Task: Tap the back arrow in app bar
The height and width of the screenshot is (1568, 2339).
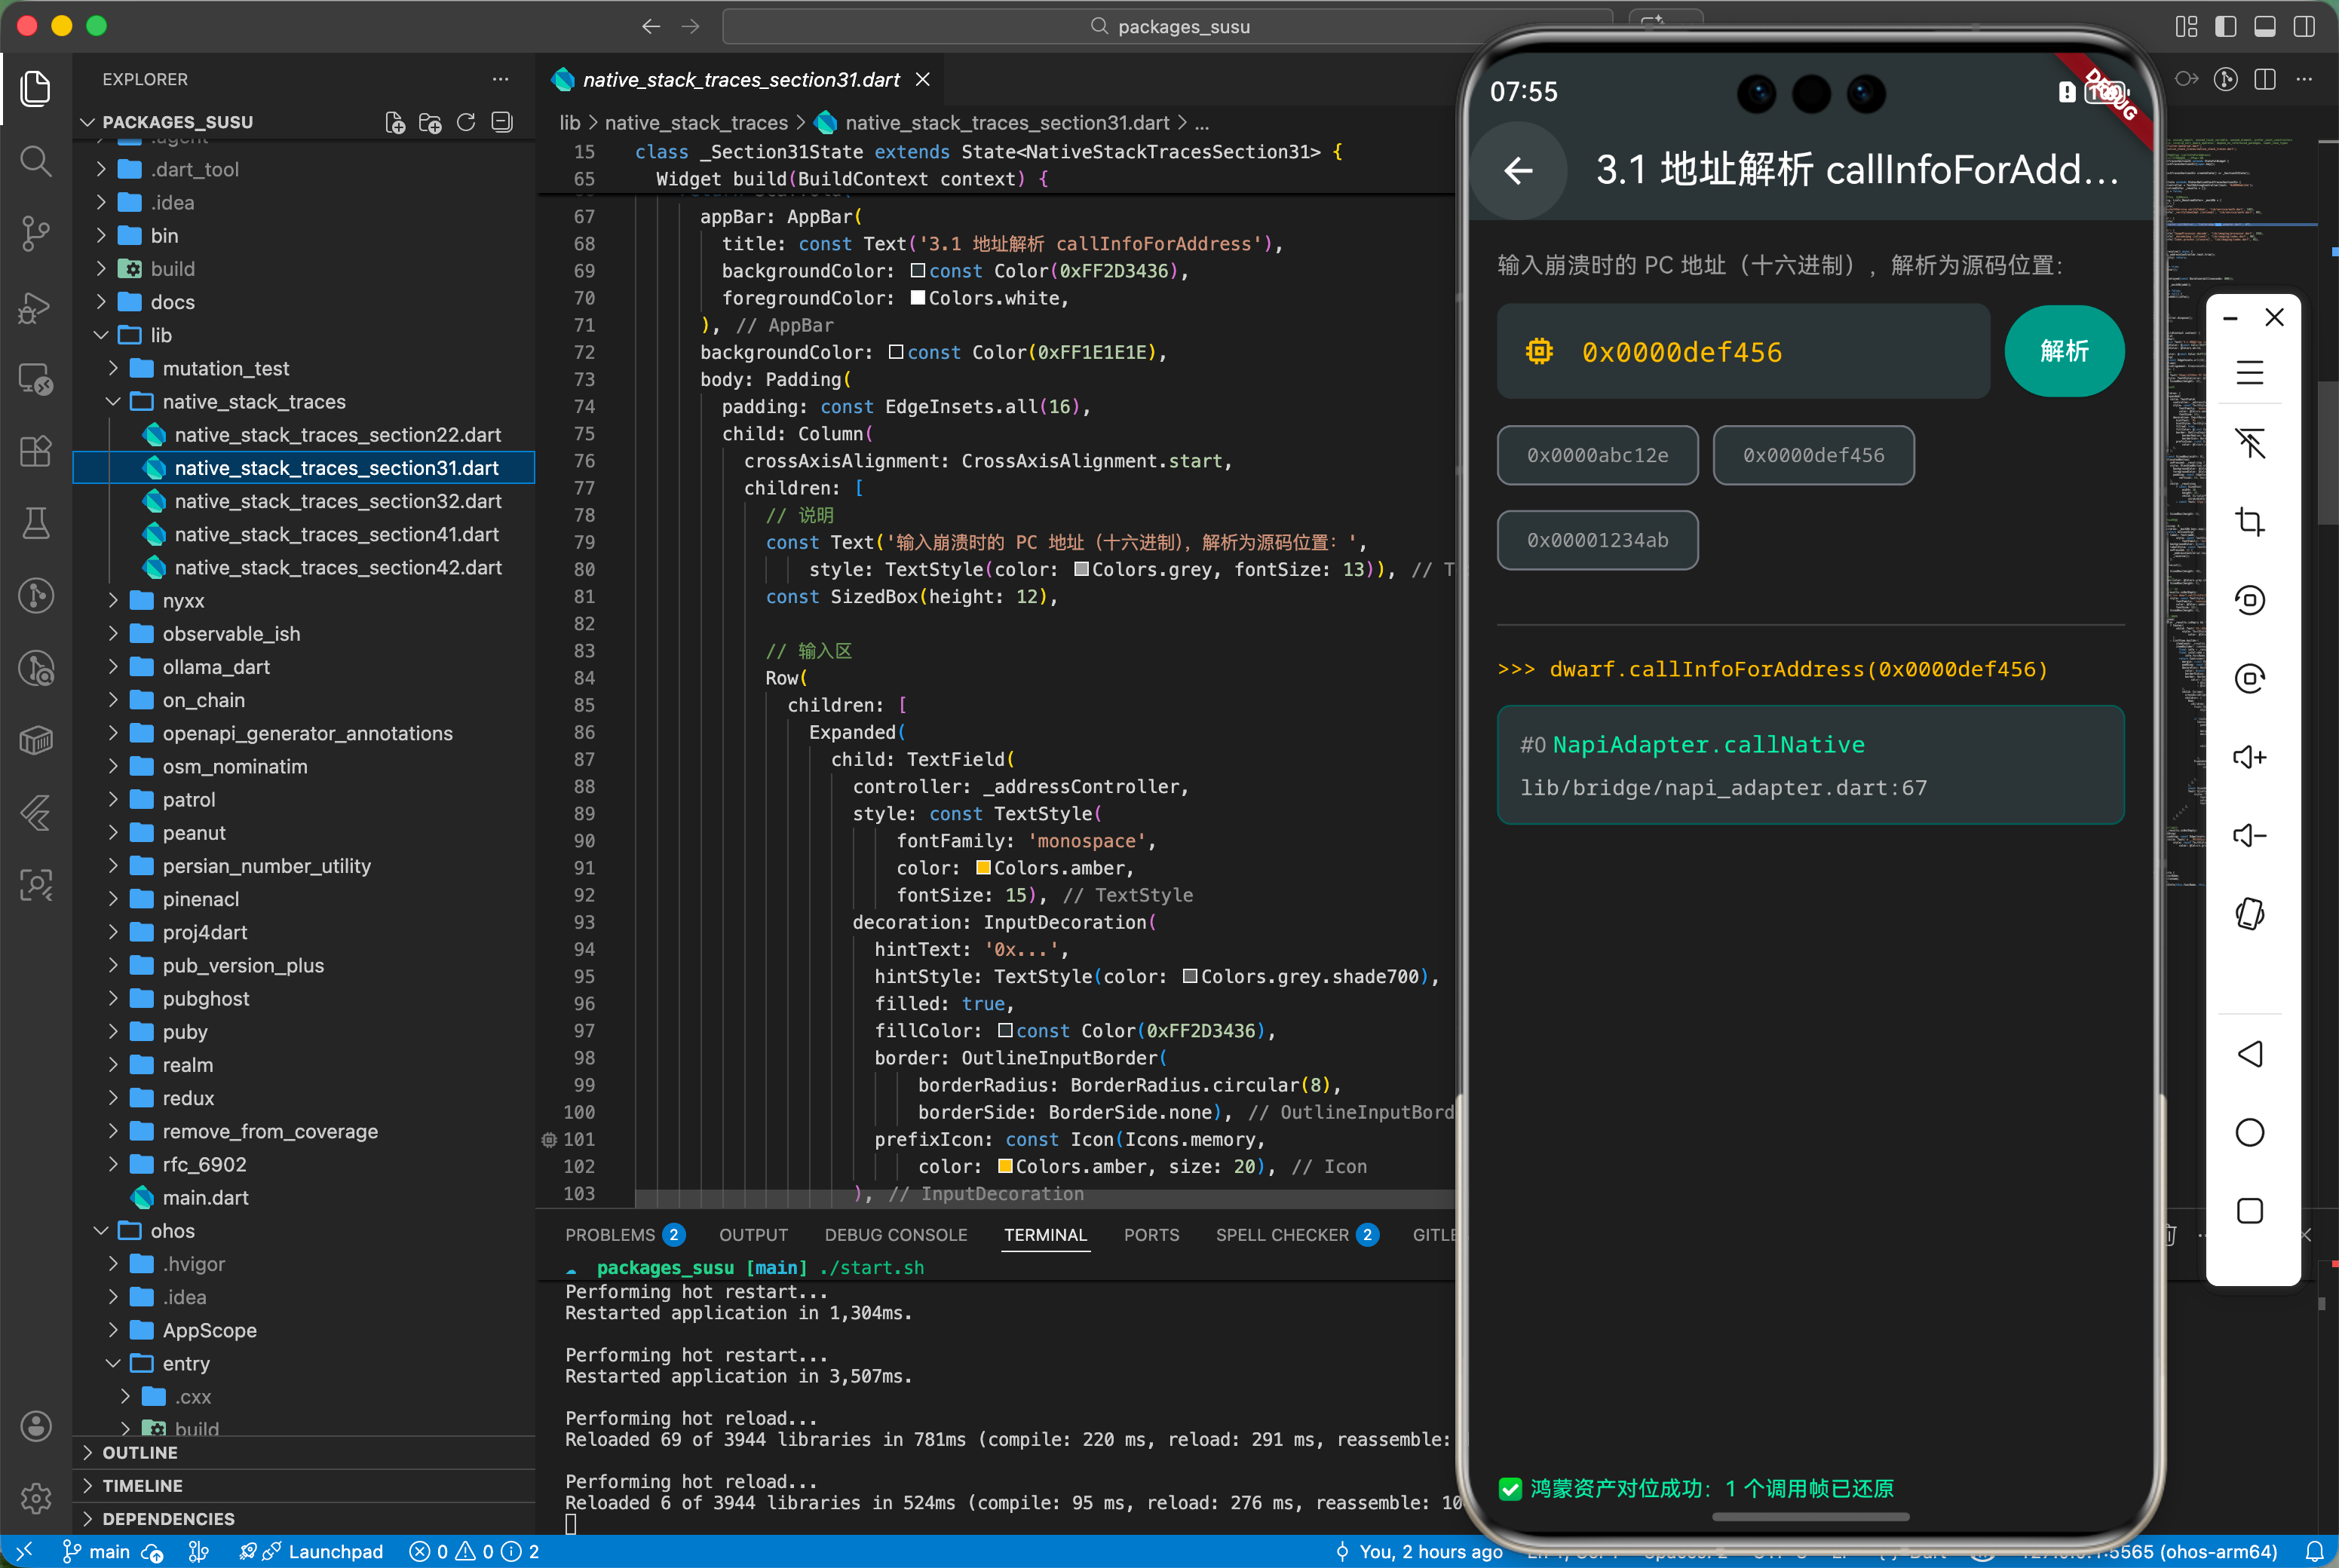Action: [1518, 171]
